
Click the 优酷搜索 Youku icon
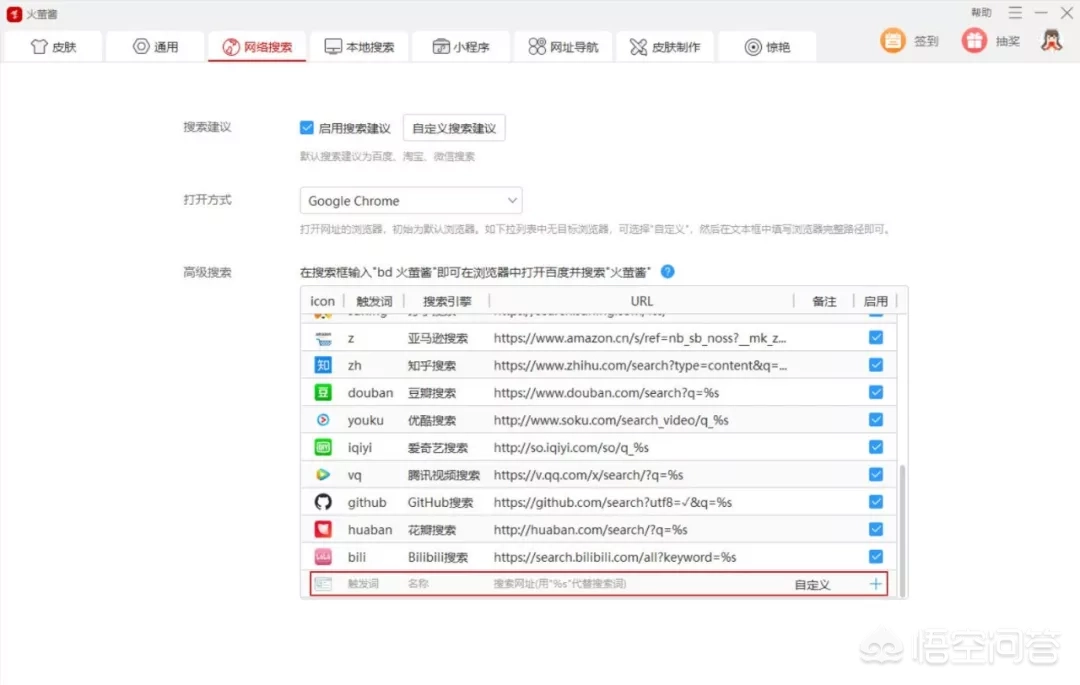tap(323, 420)
